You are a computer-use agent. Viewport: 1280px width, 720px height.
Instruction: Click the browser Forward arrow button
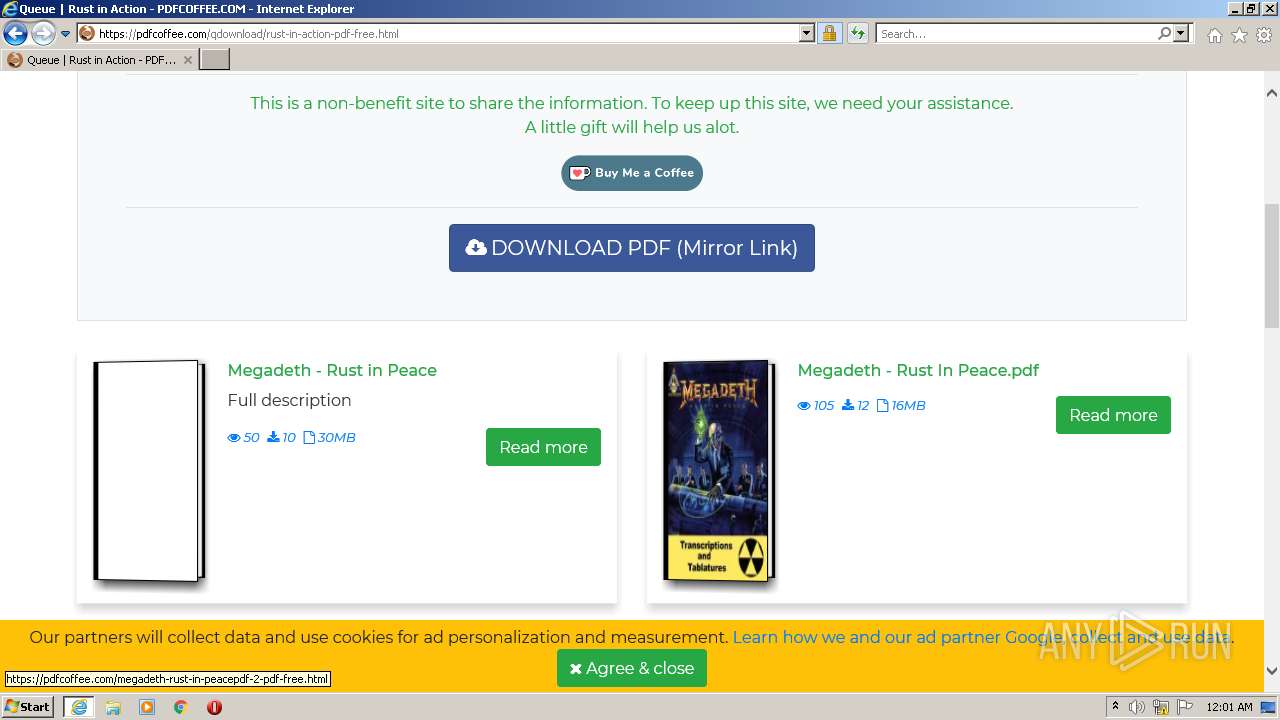42,34
